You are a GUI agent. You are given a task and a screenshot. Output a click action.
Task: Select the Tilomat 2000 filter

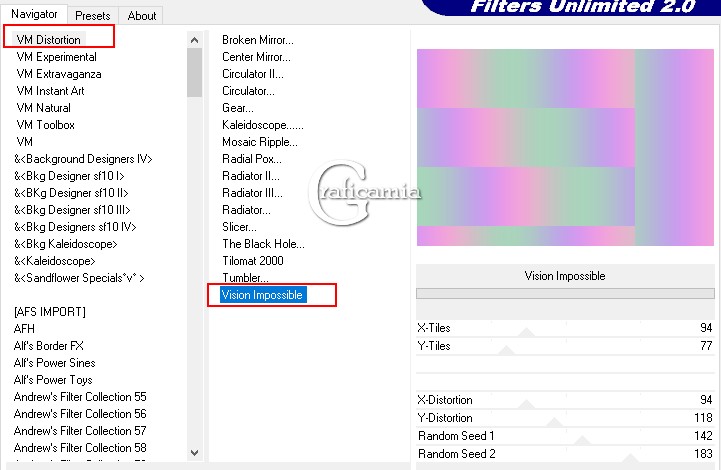tap(252, 261)
